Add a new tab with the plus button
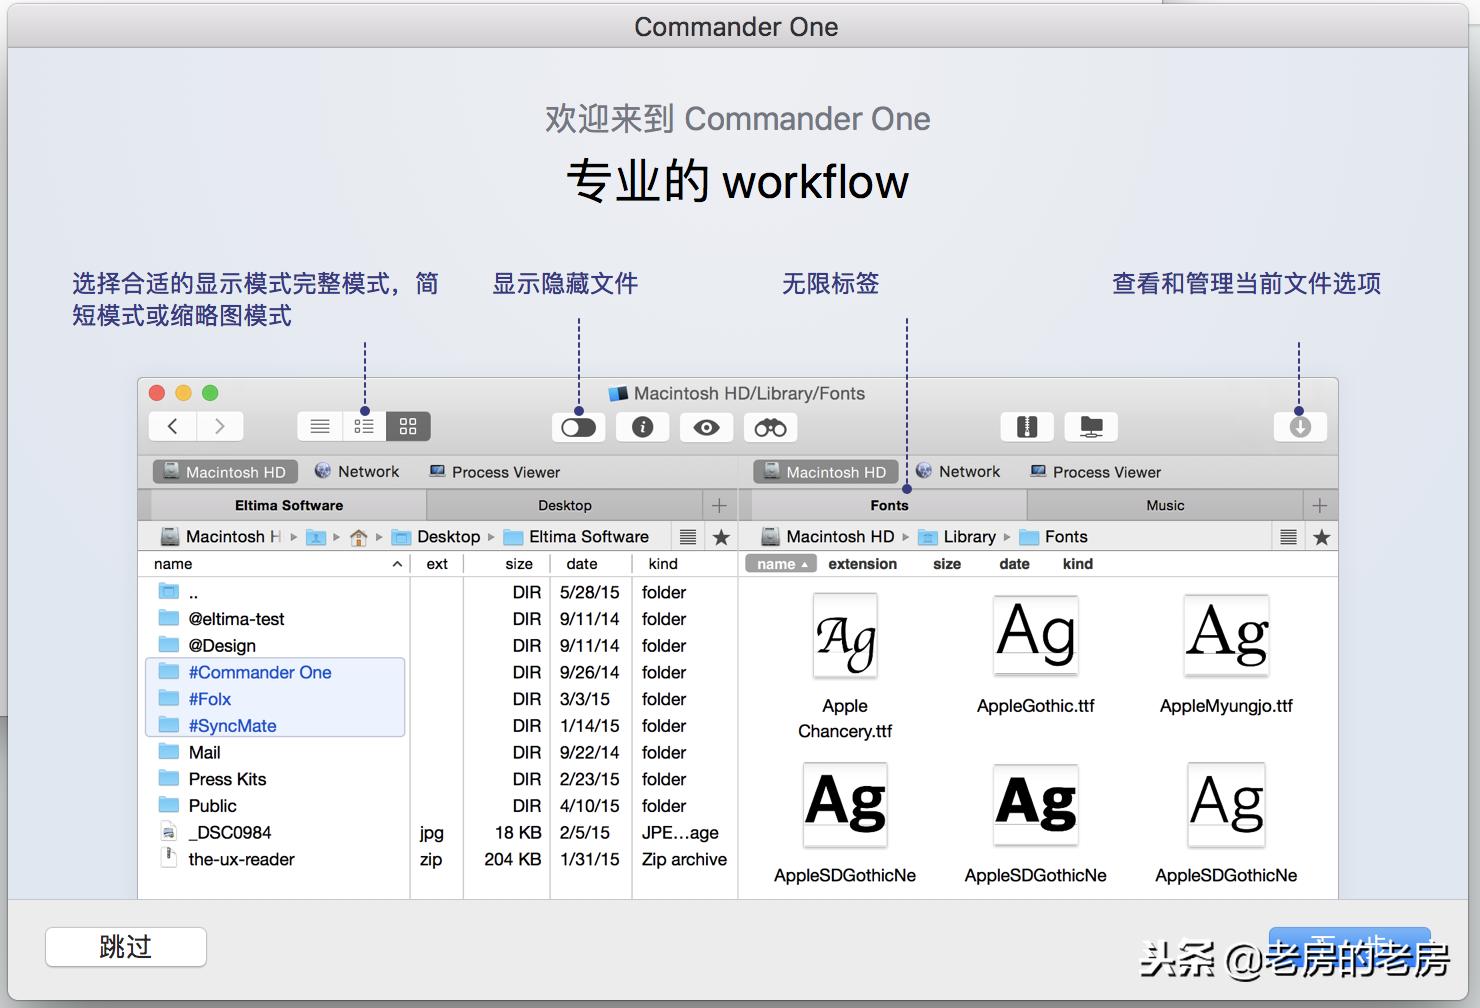 point(1319,505)
